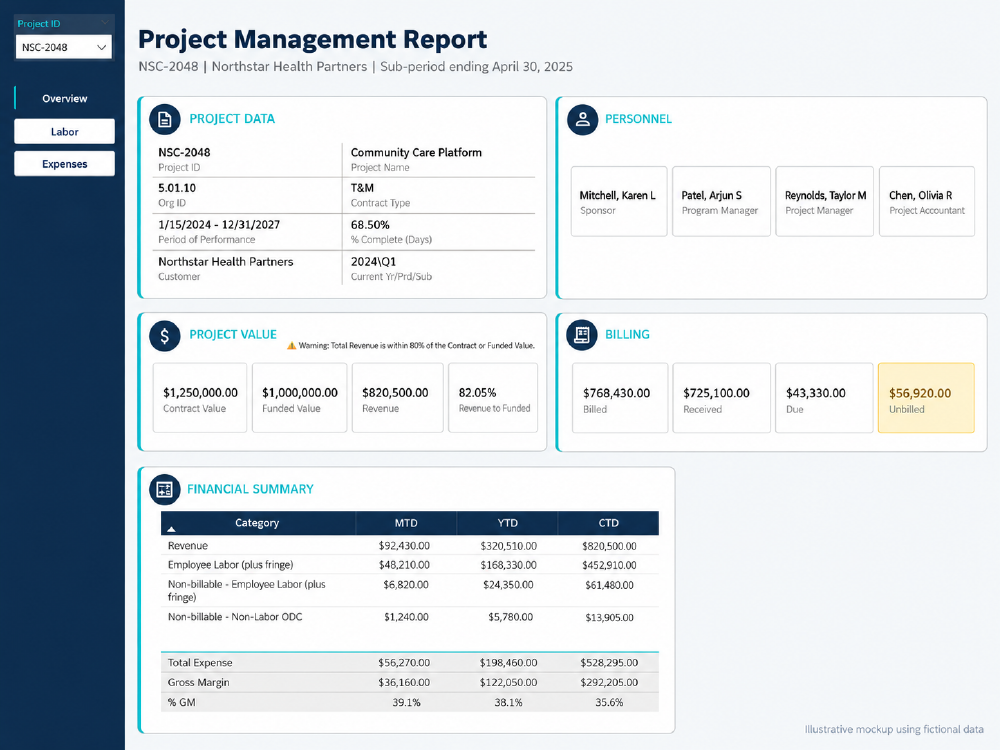Click the Total Expense CTD value $528,295.00
1000x750 pixels.
pos(609,663)
